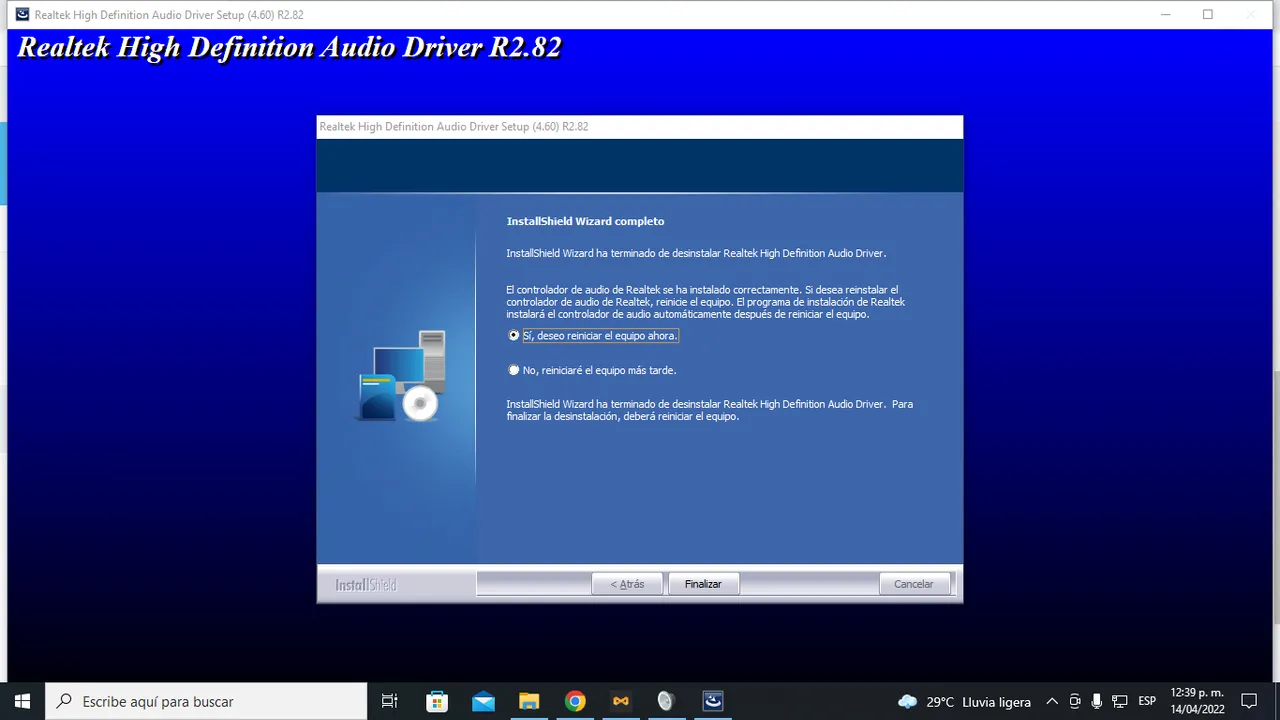Click the computer and disc installer graphic

pos(402,376)
